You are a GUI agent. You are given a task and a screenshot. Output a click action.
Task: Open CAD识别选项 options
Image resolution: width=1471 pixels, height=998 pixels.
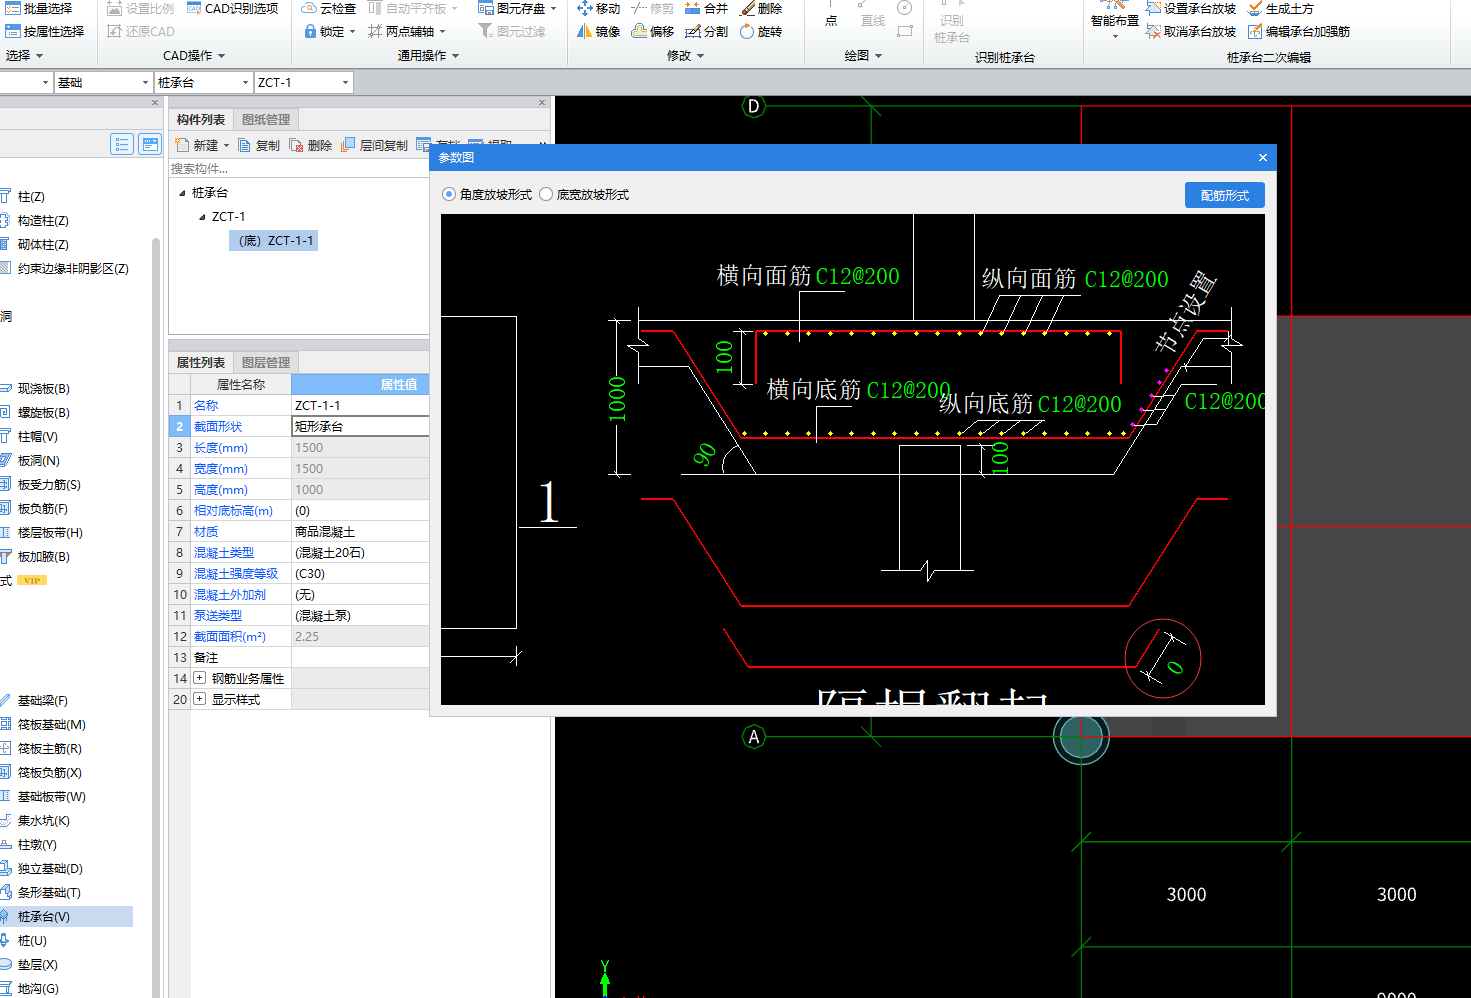pos(232,8)
